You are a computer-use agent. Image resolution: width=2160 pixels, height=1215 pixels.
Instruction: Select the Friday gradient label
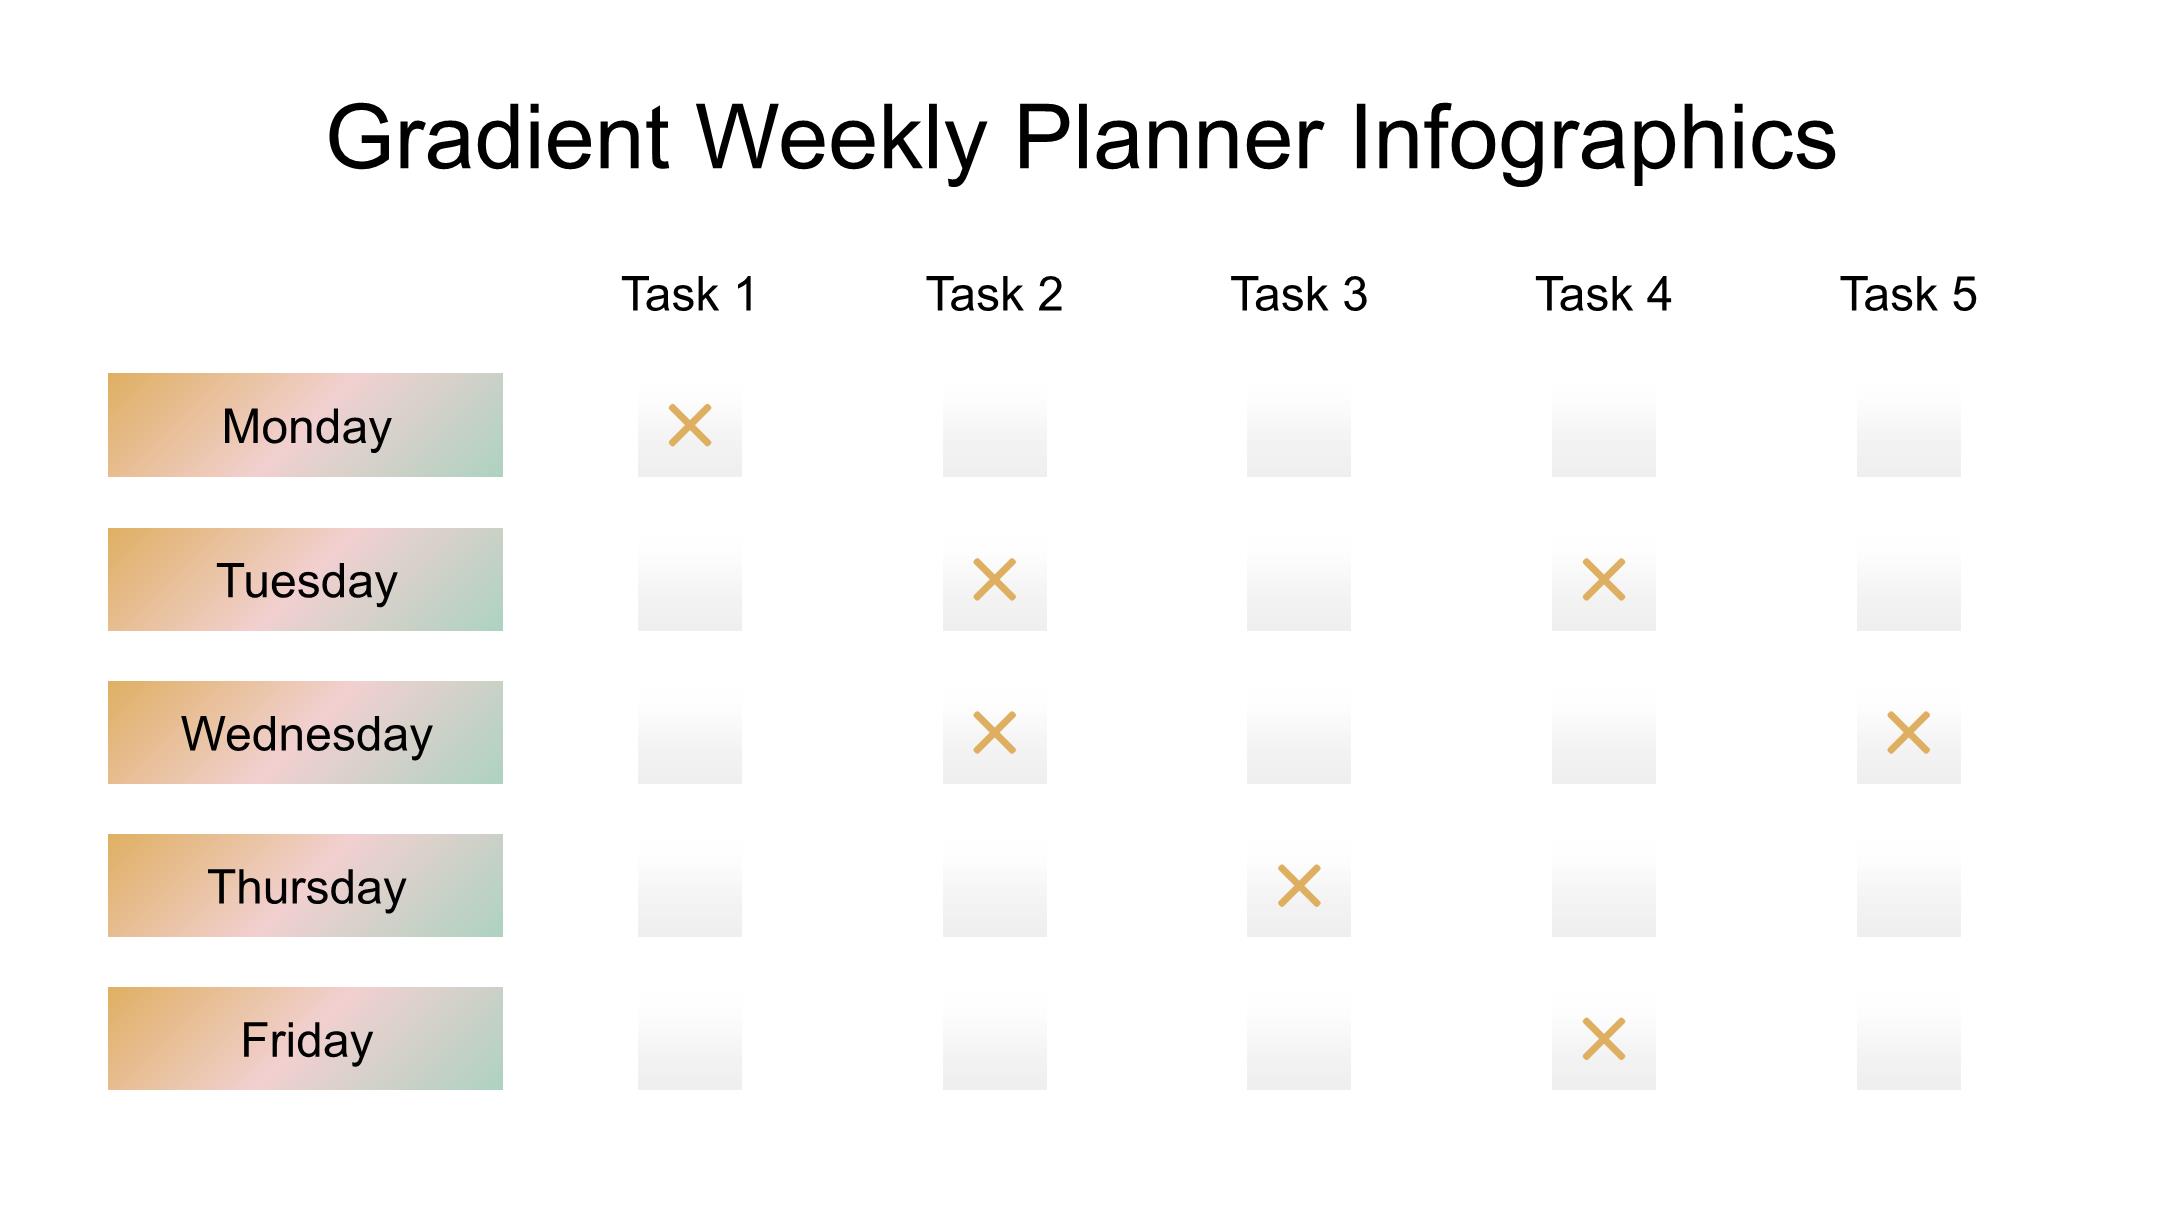(x=305, y=1038)
